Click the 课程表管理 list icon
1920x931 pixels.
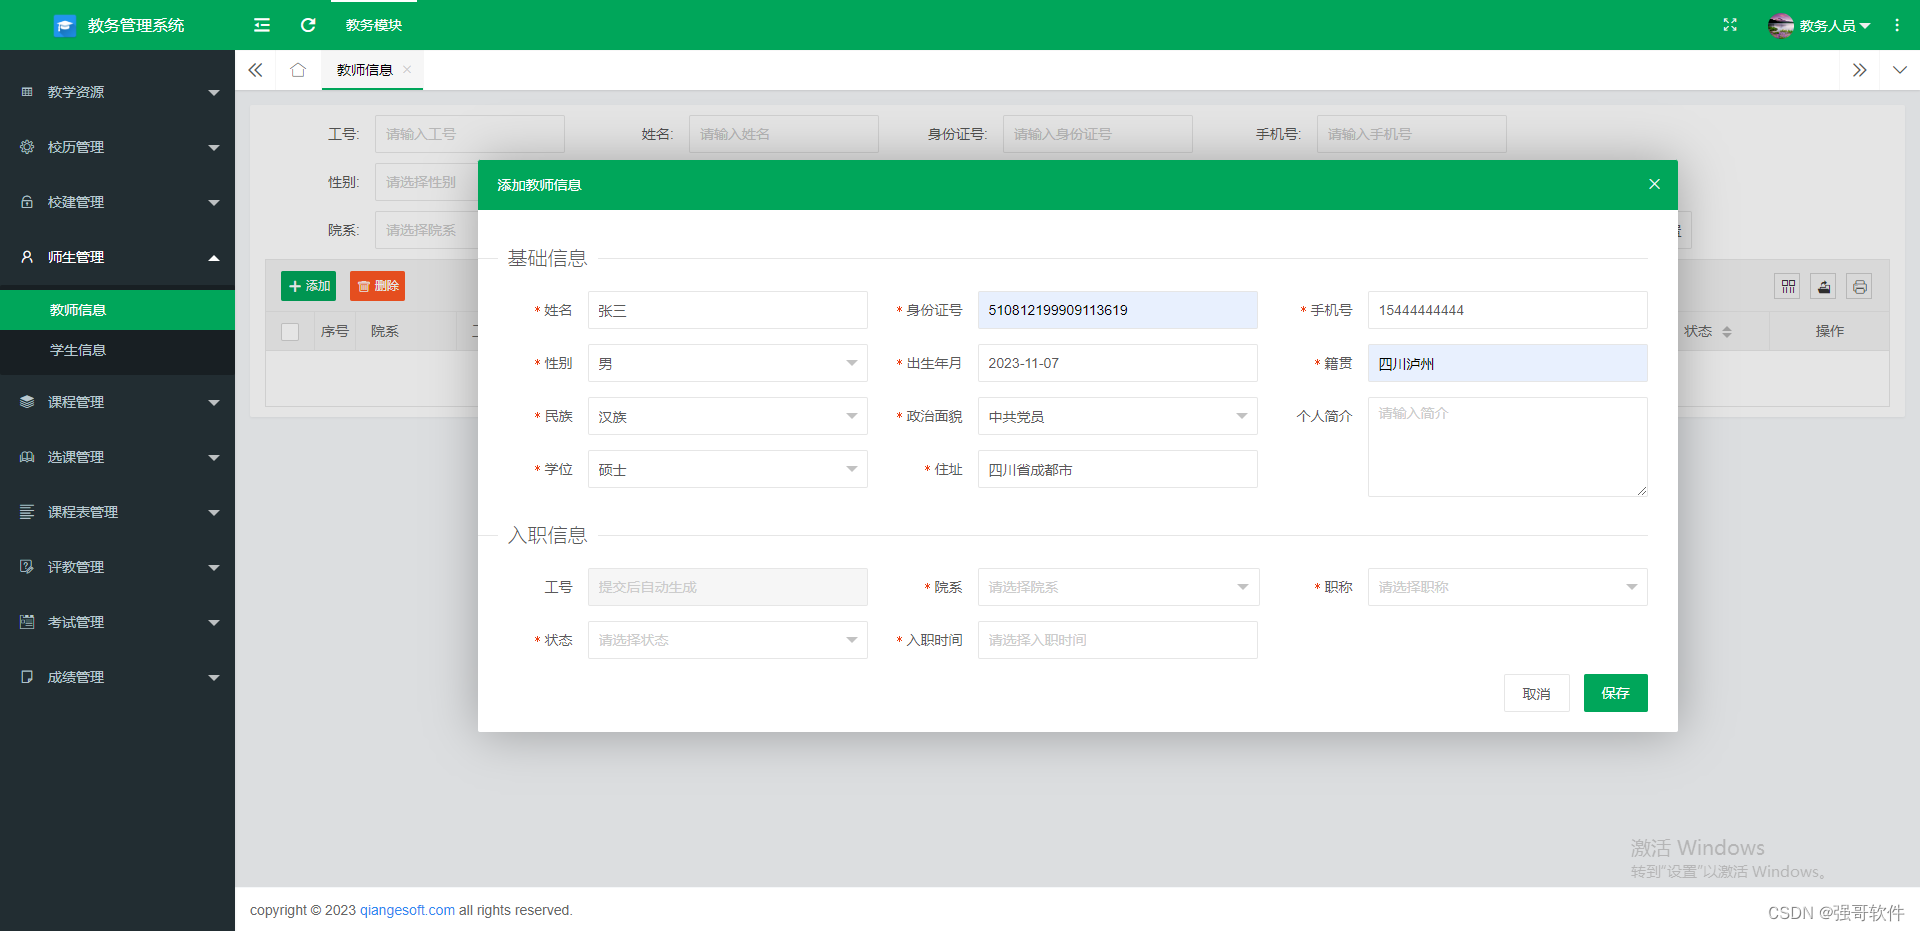(27, 512)
